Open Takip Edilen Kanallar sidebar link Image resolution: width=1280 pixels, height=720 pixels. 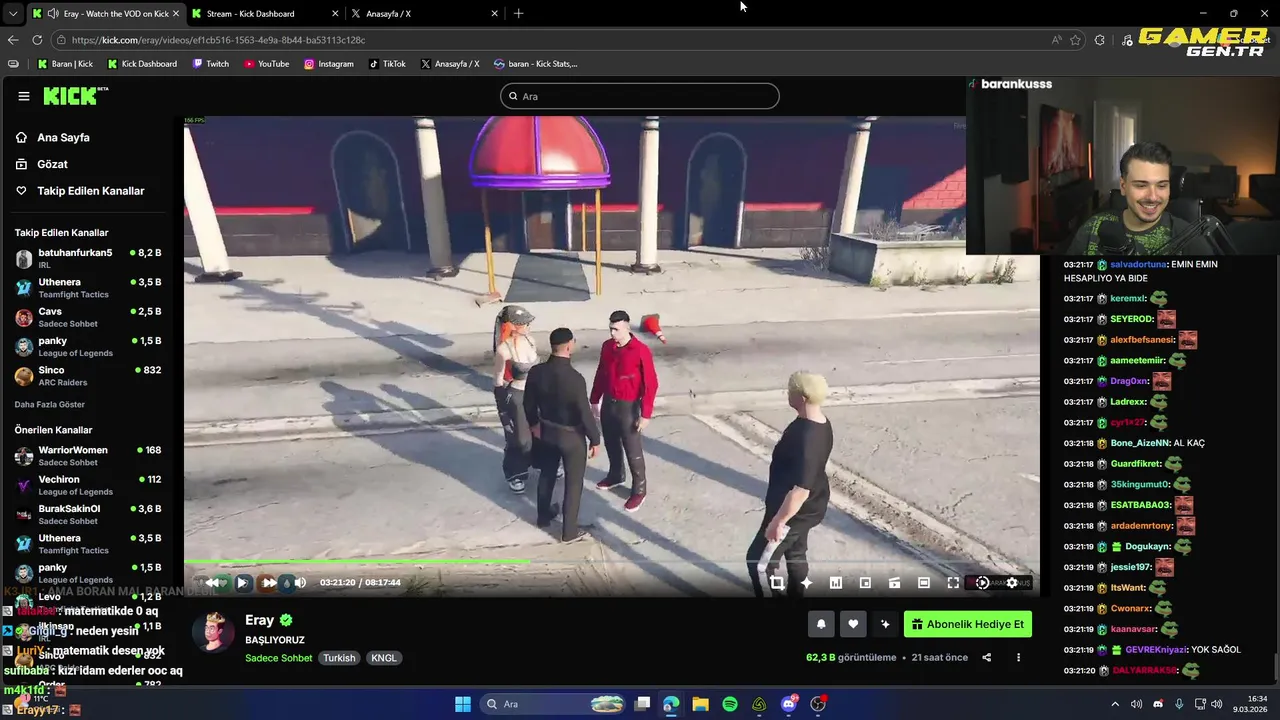(x=90, y=191)
